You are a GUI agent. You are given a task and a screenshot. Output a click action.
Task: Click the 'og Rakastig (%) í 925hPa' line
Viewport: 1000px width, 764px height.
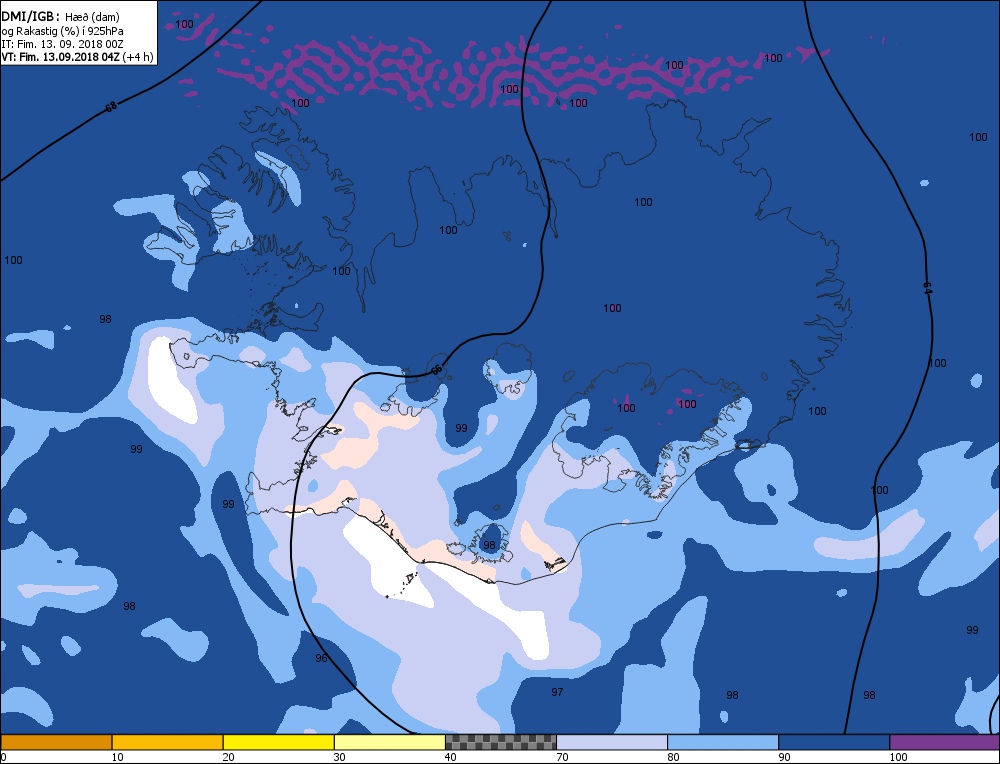click(x=62, y=31)
